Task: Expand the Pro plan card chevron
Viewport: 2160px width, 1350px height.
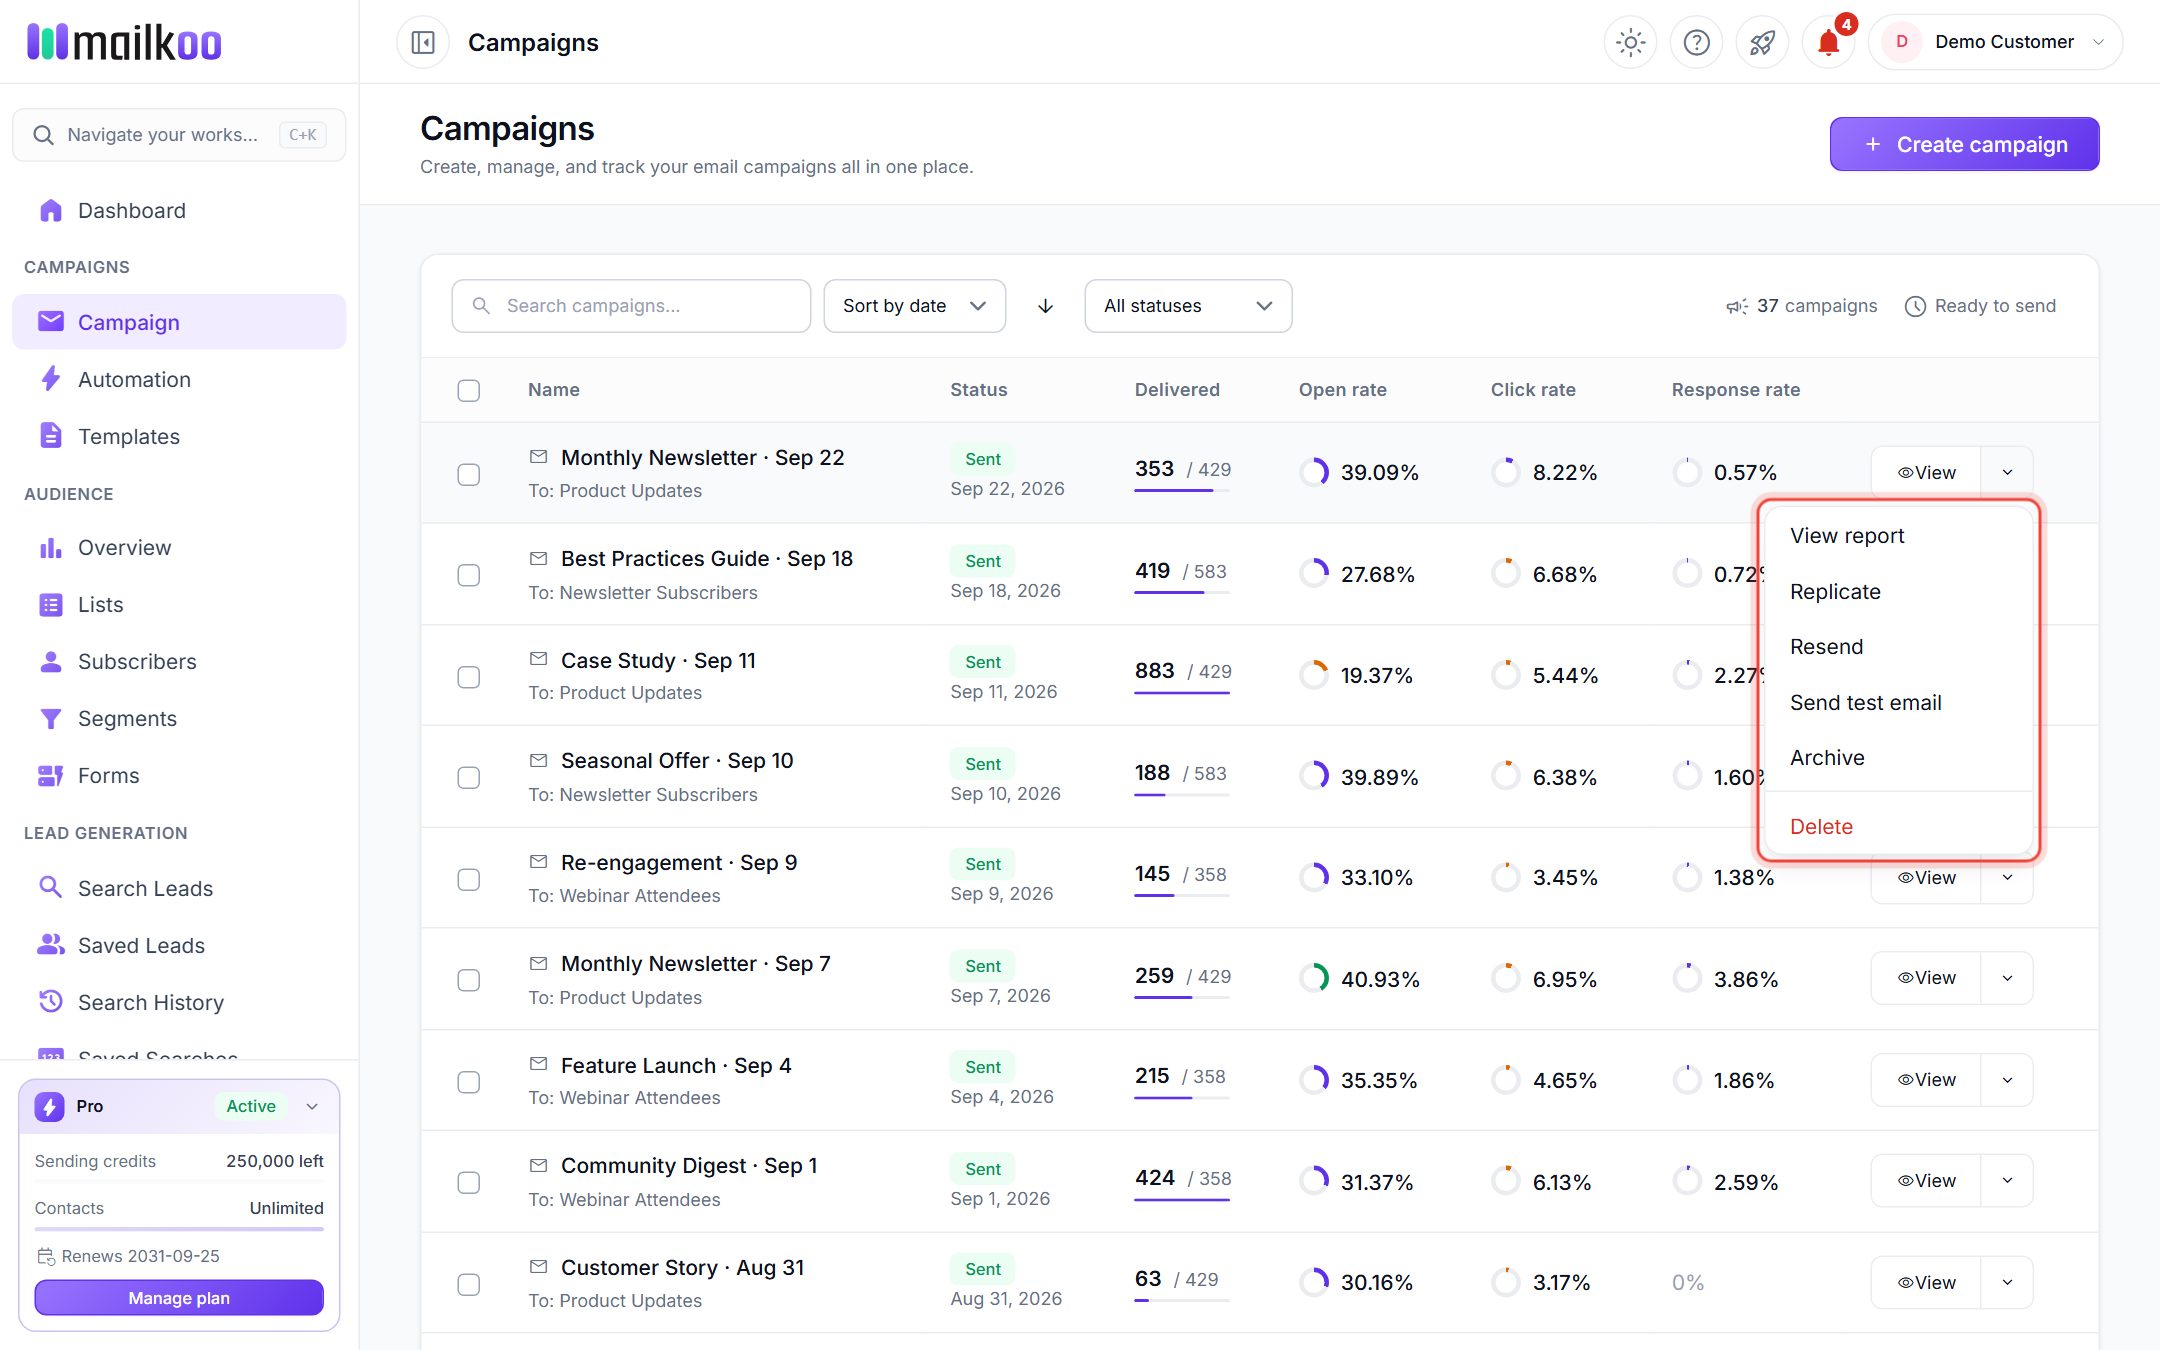Action: coord(312,1106)
